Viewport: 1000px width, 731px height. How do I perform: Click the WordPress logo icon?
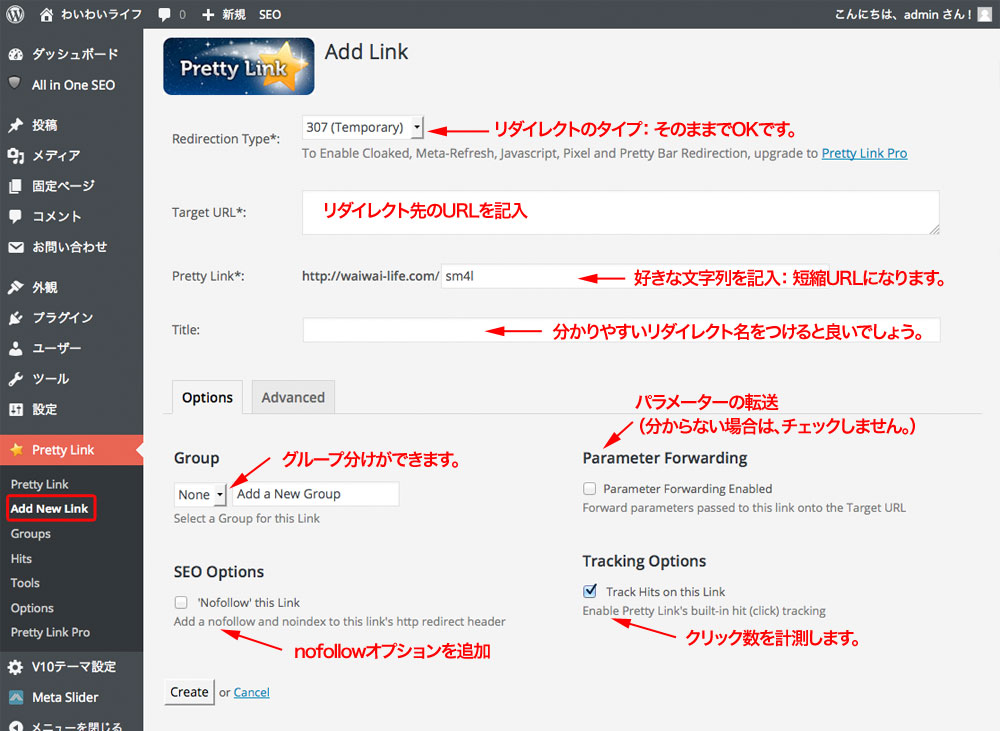point(15,14)
